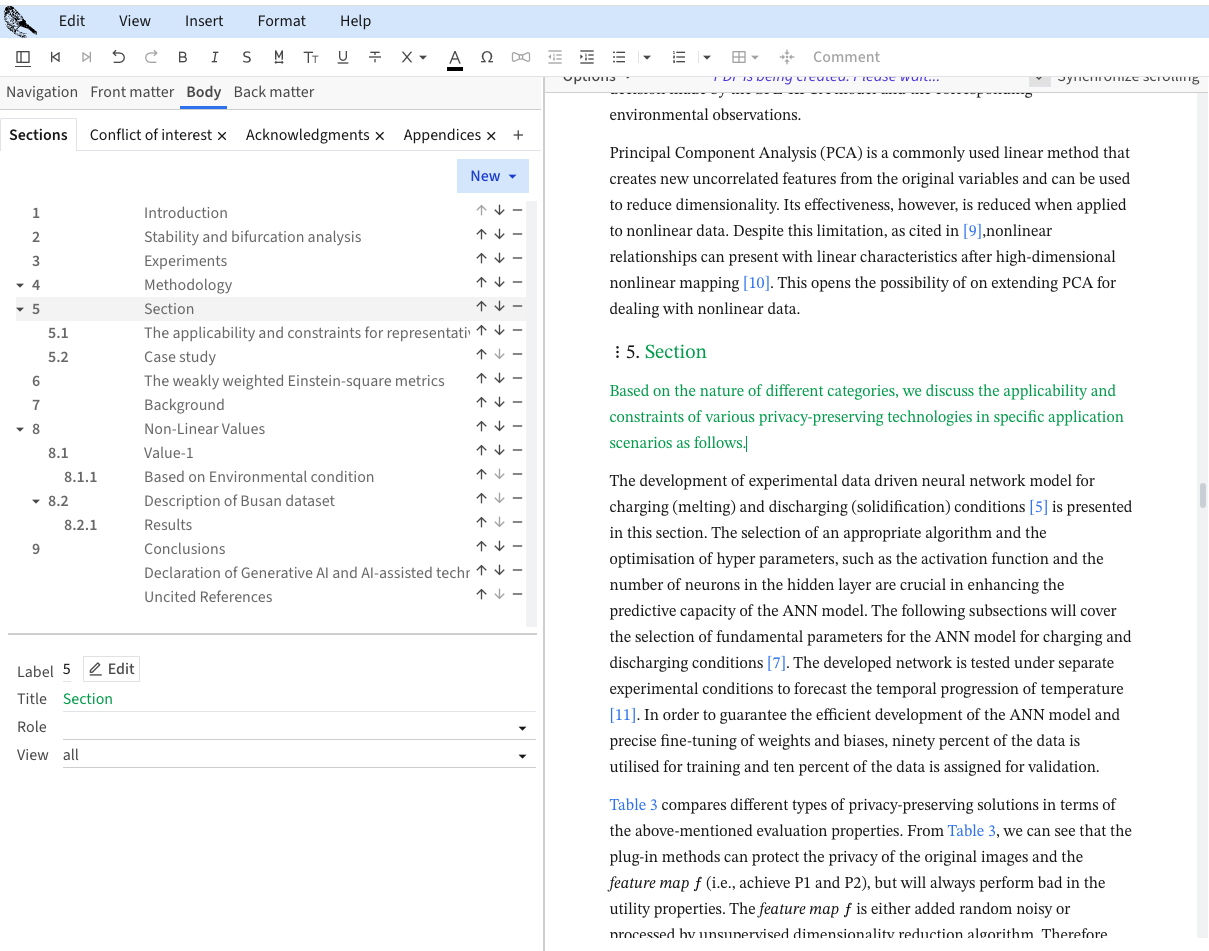Click the Edit label button
Image resolution: width=1209 pixels, height=951 pixels.
point(111,669)
